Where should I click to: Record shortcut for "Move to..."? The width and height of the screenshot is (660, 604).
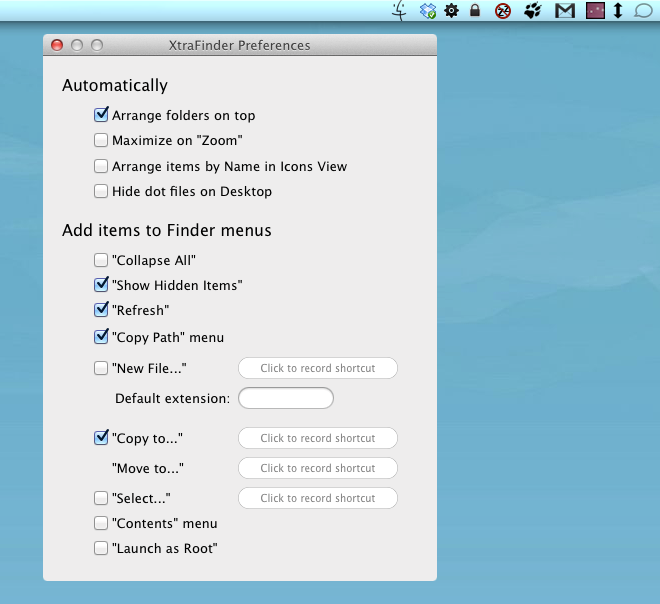click(x=318, y=468)
